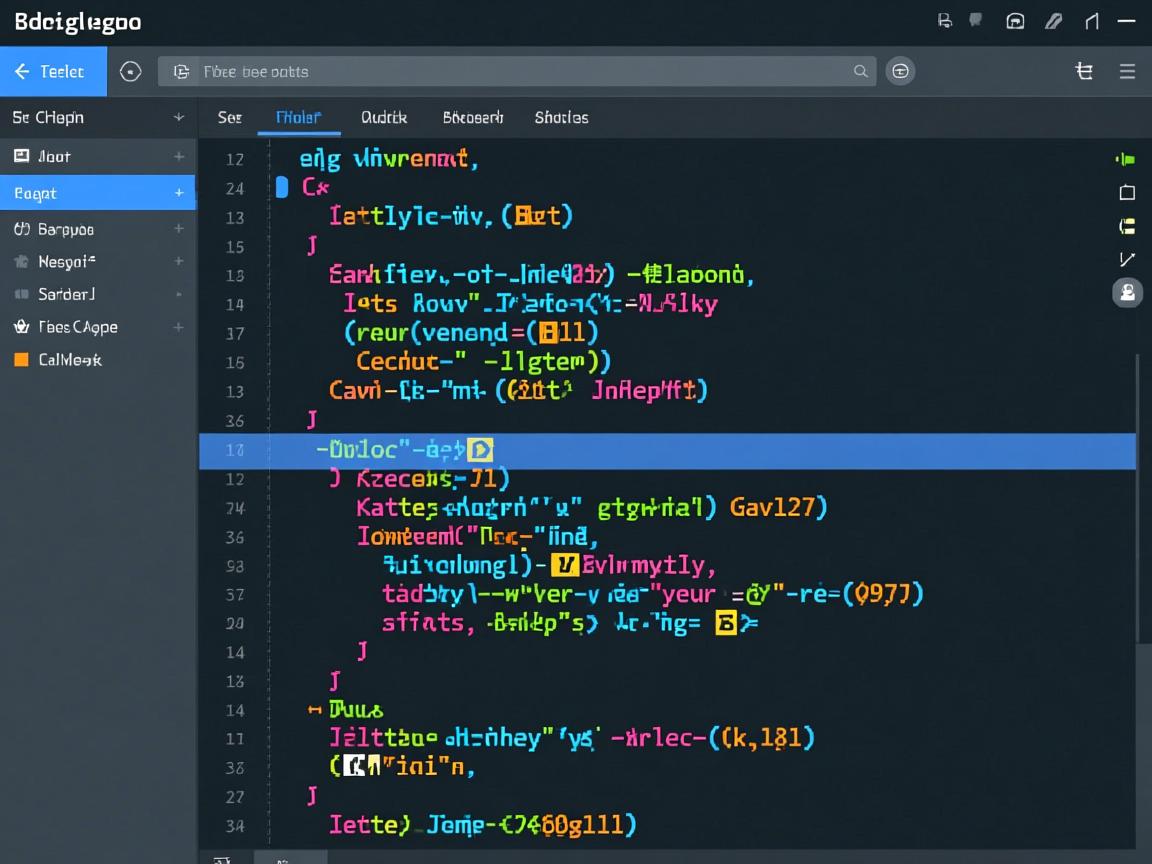Viewport: 1152px width, 864px height.
Task: Click the orange swatch next to CalMeek
Action: click(21, 360)
